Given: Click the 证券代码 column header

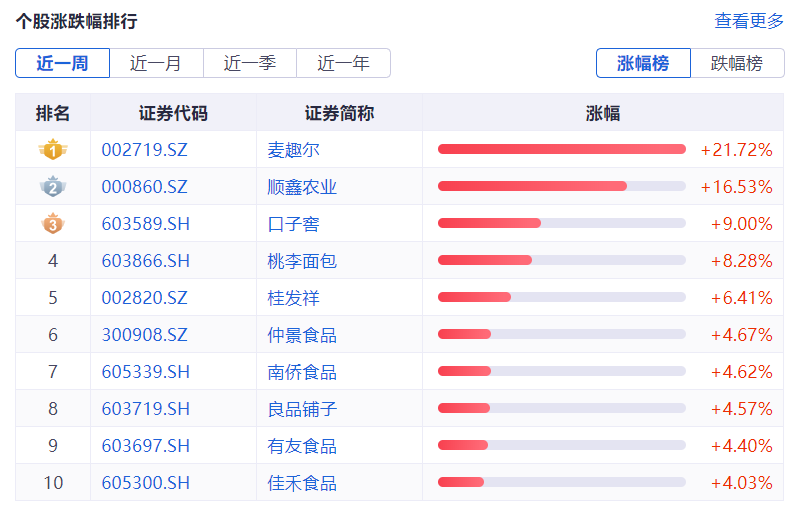Looking at the screenshot, I should (173, 113).
